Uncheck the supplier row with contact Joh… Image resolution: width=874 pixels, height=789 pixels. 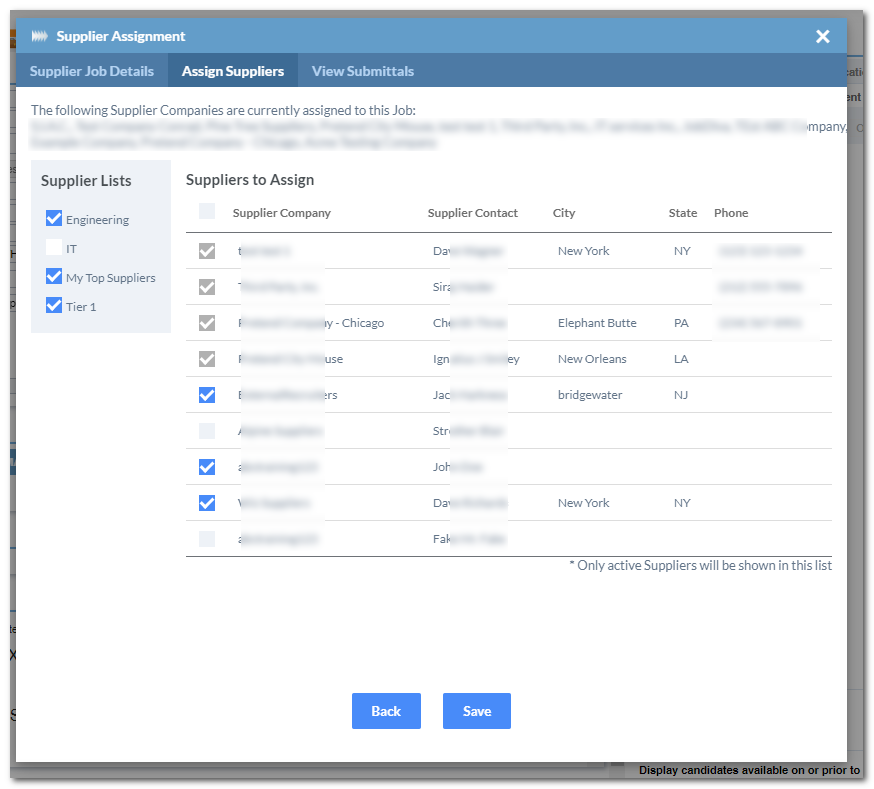click(x=207, y=467)
